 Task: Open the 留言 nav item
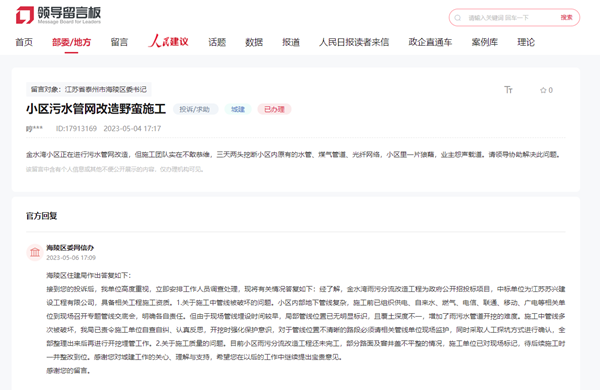coord(119,42)
